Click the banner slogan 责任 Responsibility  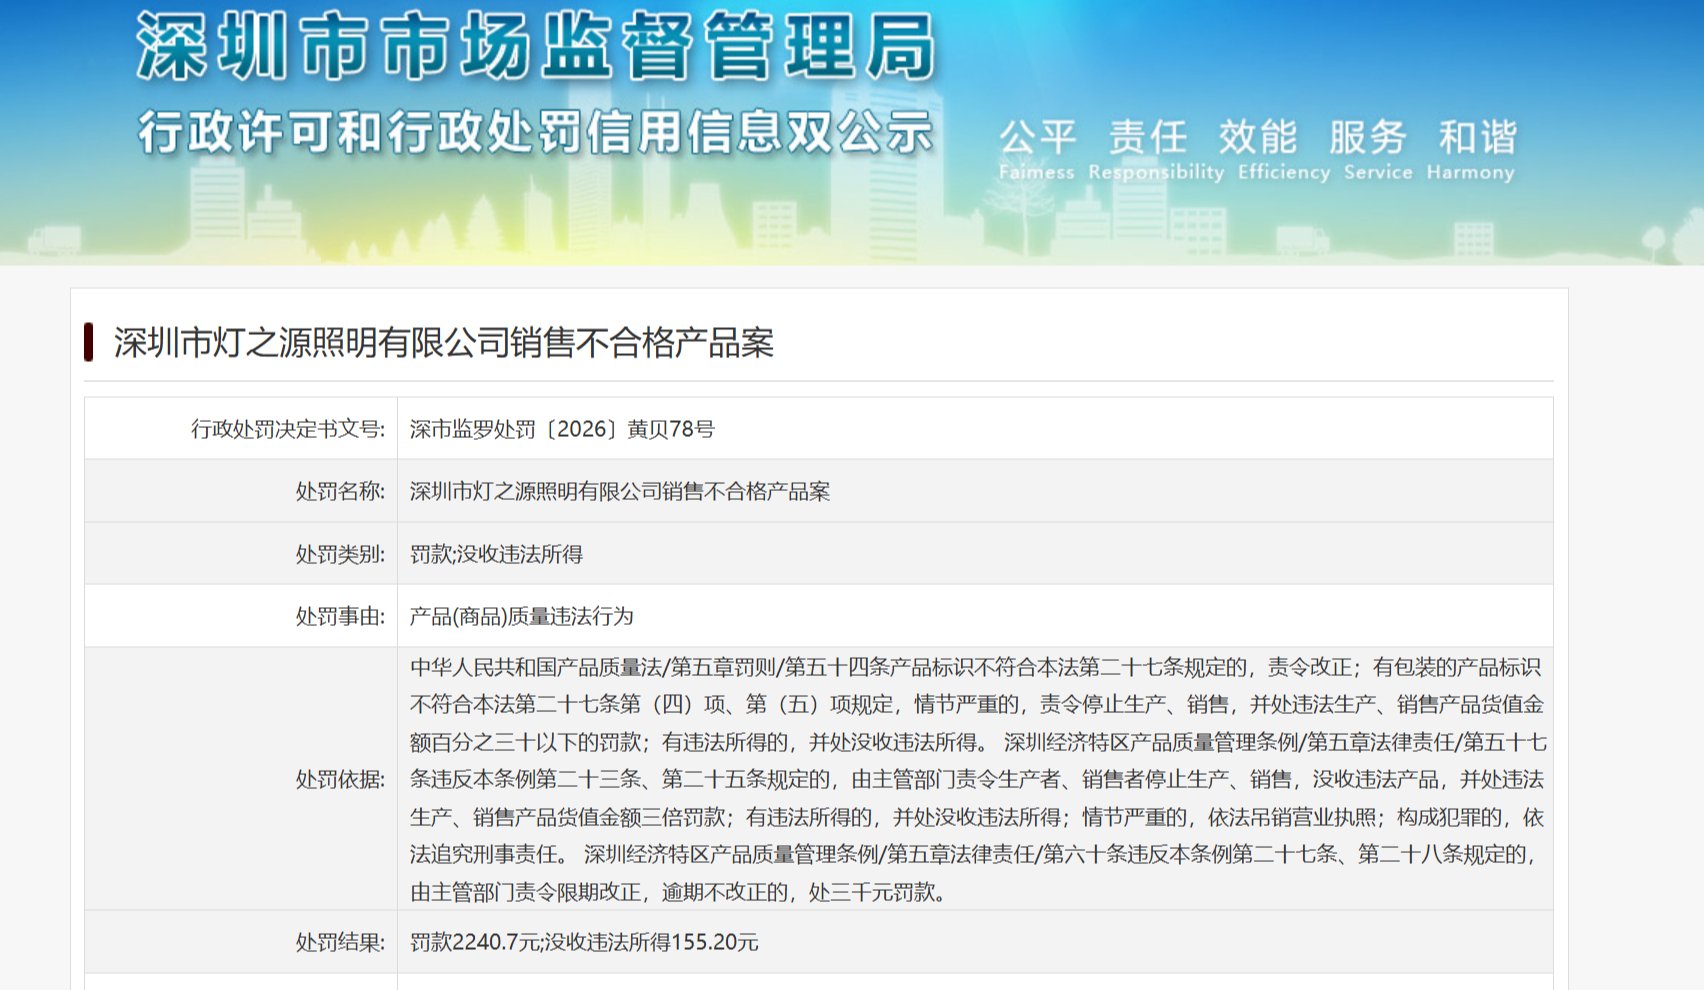coord(1156,150)
